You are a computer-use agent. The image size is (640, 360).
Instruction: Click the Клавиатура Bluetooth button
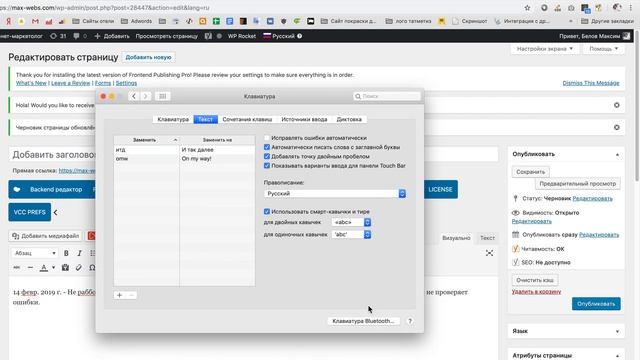coord(363,321)
